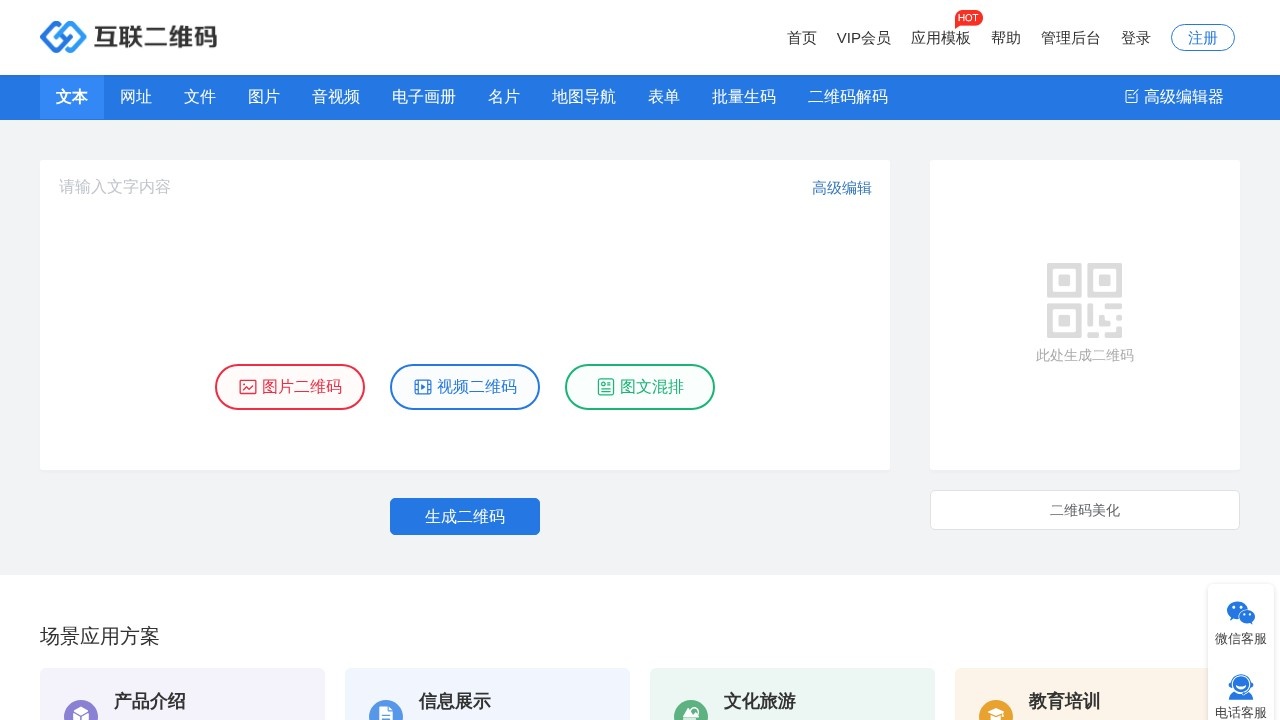The image size is (1280, 720).
Task: Click 高级编辑 inside the text box
Action: pos(842,188)
